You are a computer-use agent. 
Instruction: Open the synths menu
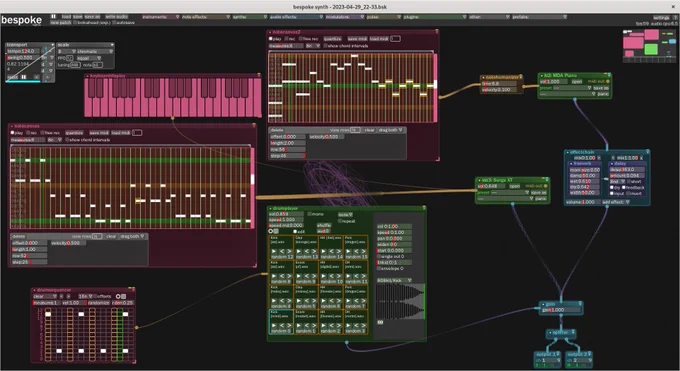pyautogui.click(x=250, y=16)
